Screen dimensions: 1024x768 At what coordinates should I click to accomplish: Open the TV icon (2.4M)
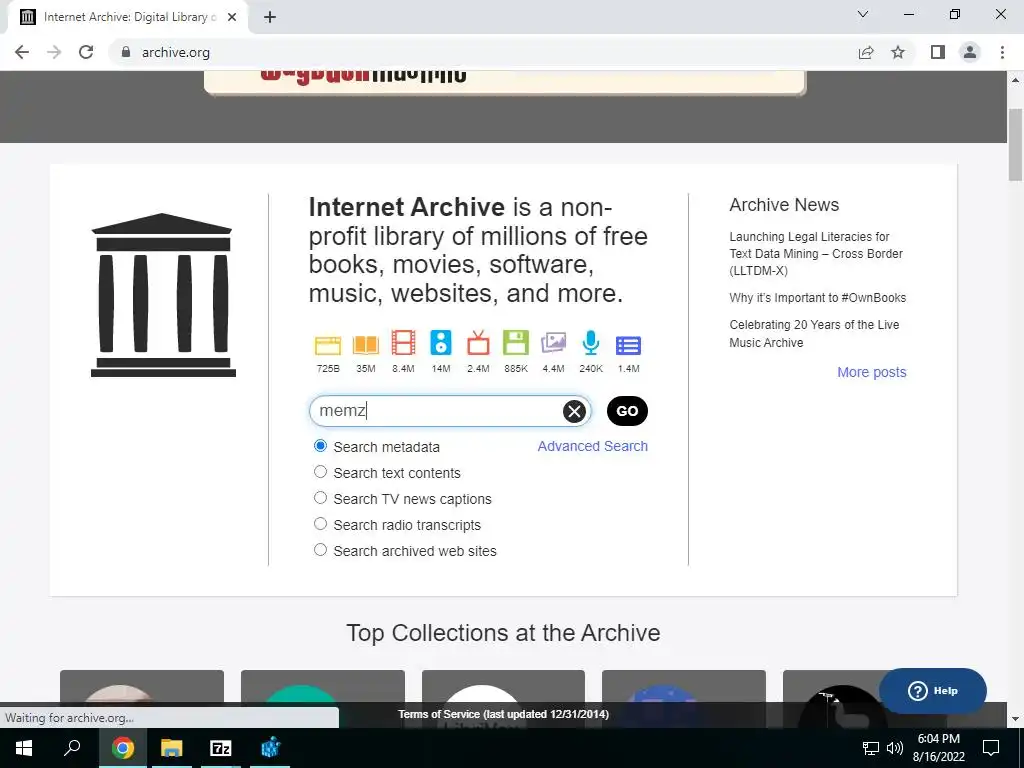coord(478,343)
